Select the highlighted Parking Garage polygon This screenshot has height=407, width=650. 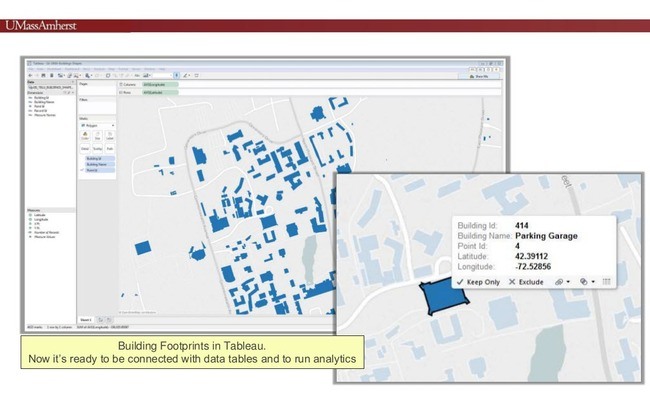tap(444, 296)
